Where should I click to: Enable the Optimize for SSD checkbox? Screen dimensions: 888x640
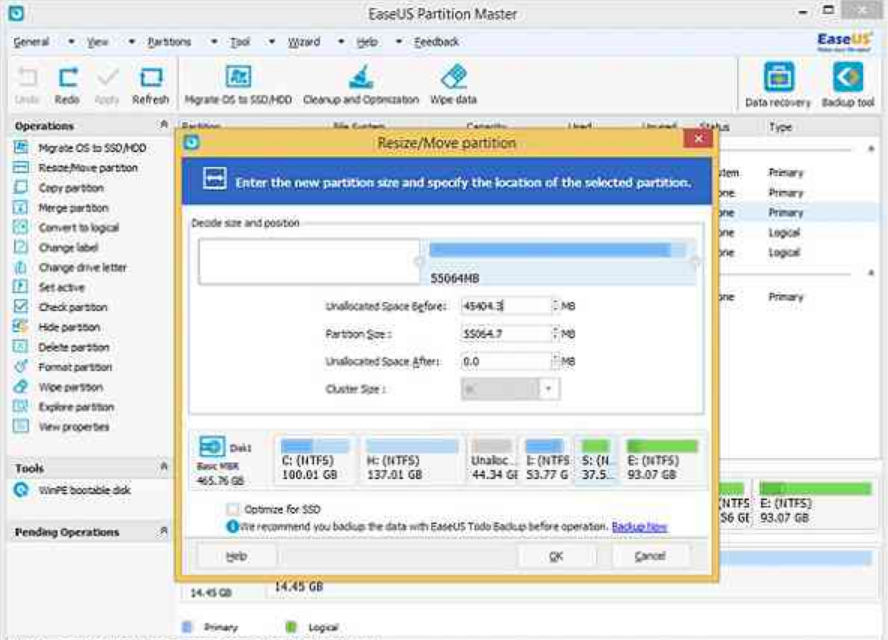(x=233, y=509)
